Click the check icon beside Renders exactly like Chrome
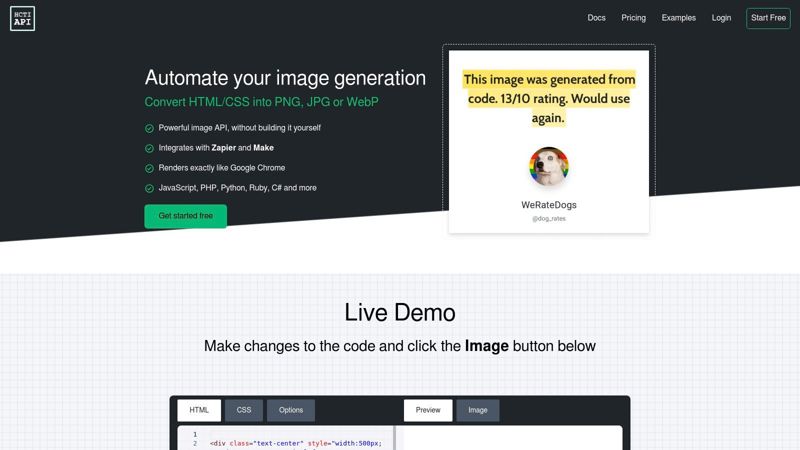This screenshot has height=450, width=800. point(149,168)
